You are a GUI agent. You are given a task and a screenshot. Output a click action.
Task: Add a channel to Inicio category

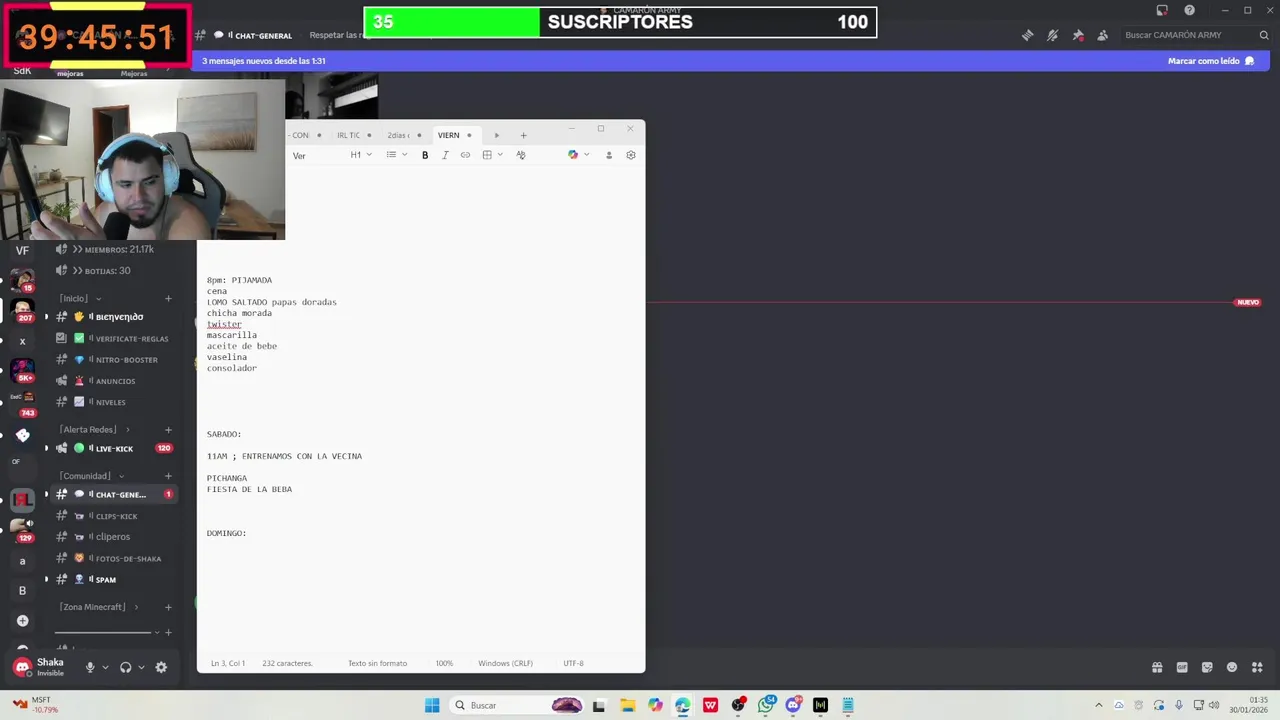point(168,298)
